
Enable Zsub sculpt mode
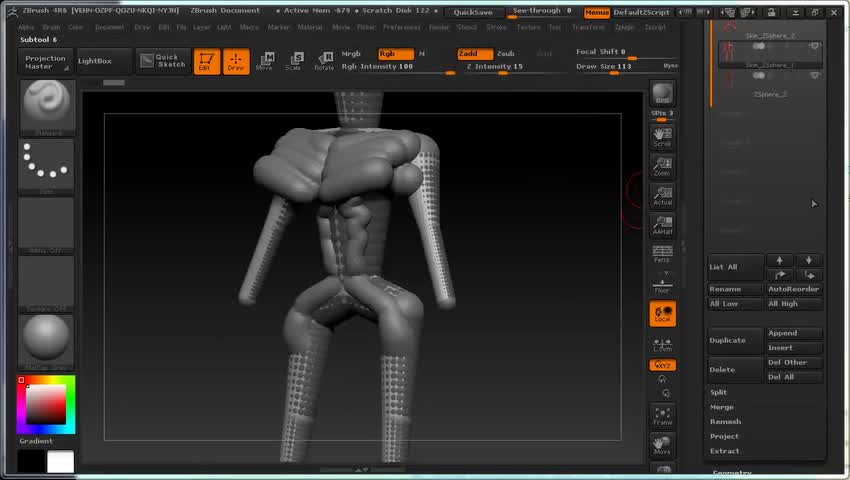coord(505,53)
